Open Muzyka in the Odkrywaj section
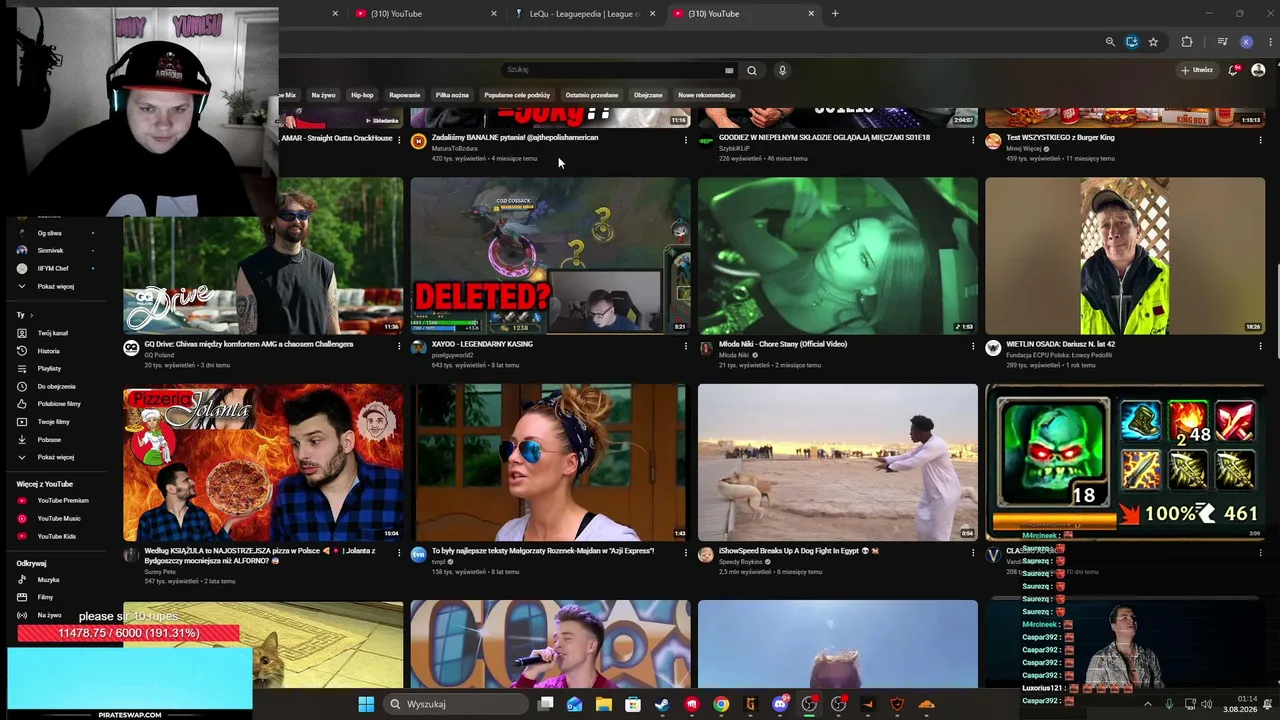The width and height of the screenshot is (1280, 720). coord(48,580)
